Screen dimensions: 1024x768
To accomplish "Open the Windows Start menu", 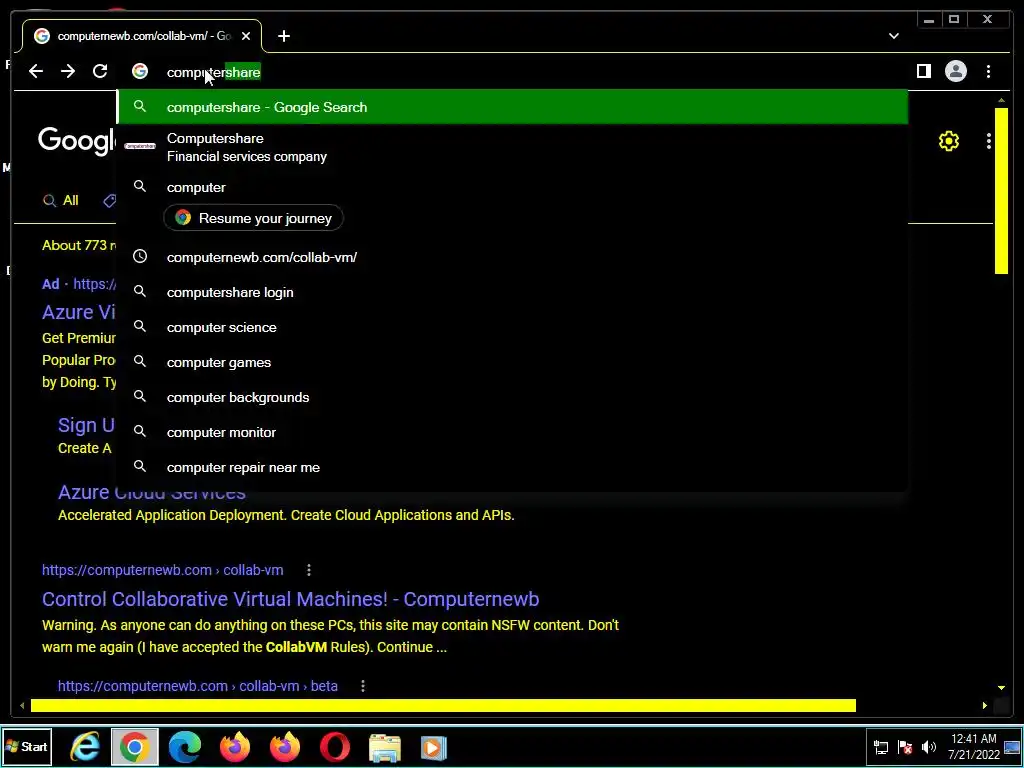I will tap(27, 746).
